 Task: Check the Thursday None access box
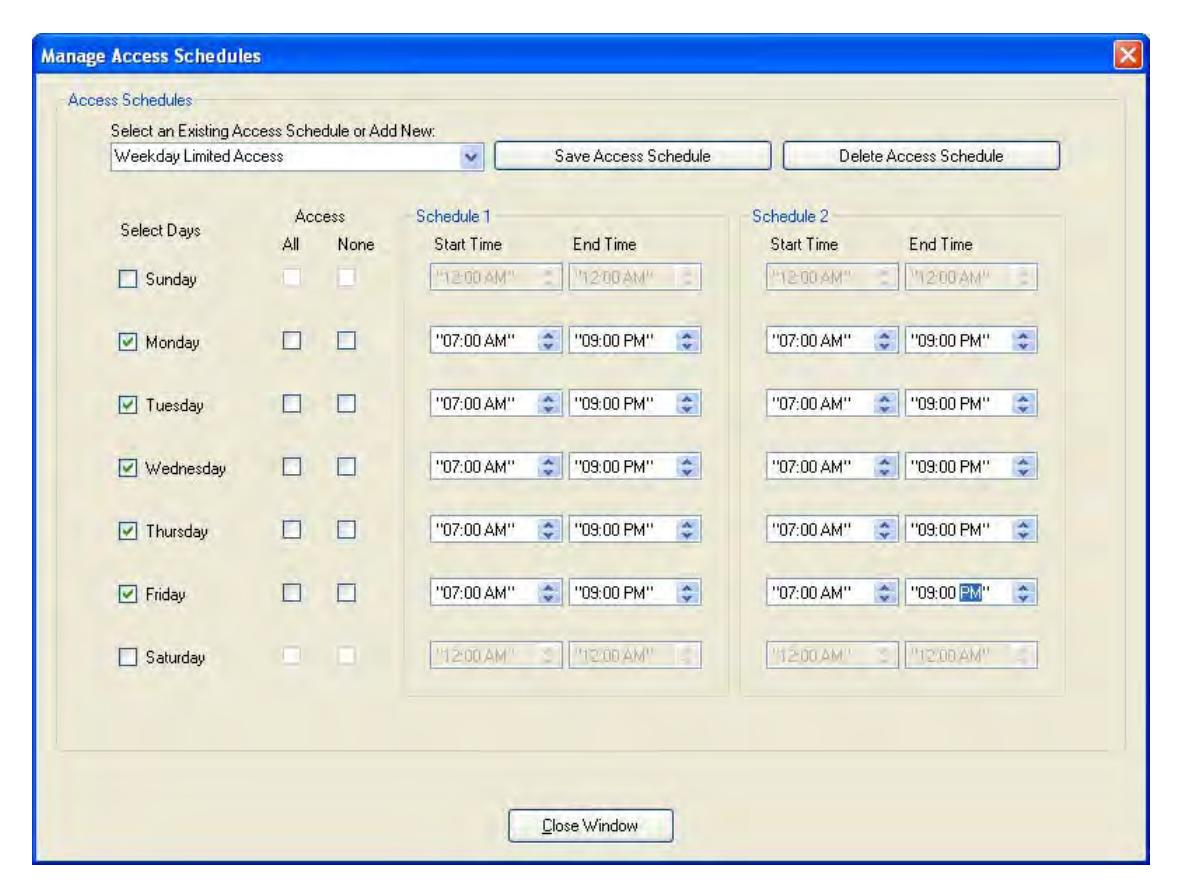click(x=346, y=530)
